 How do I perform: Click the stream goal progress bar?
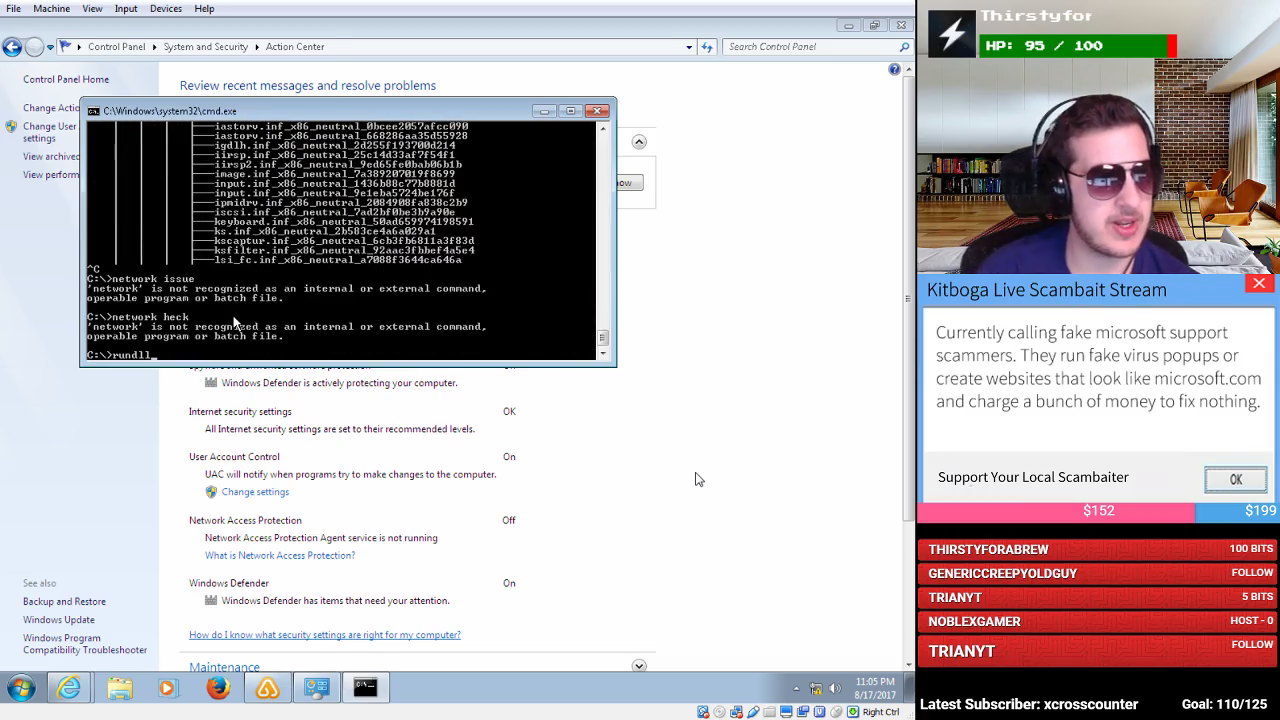click(1098, 511)
